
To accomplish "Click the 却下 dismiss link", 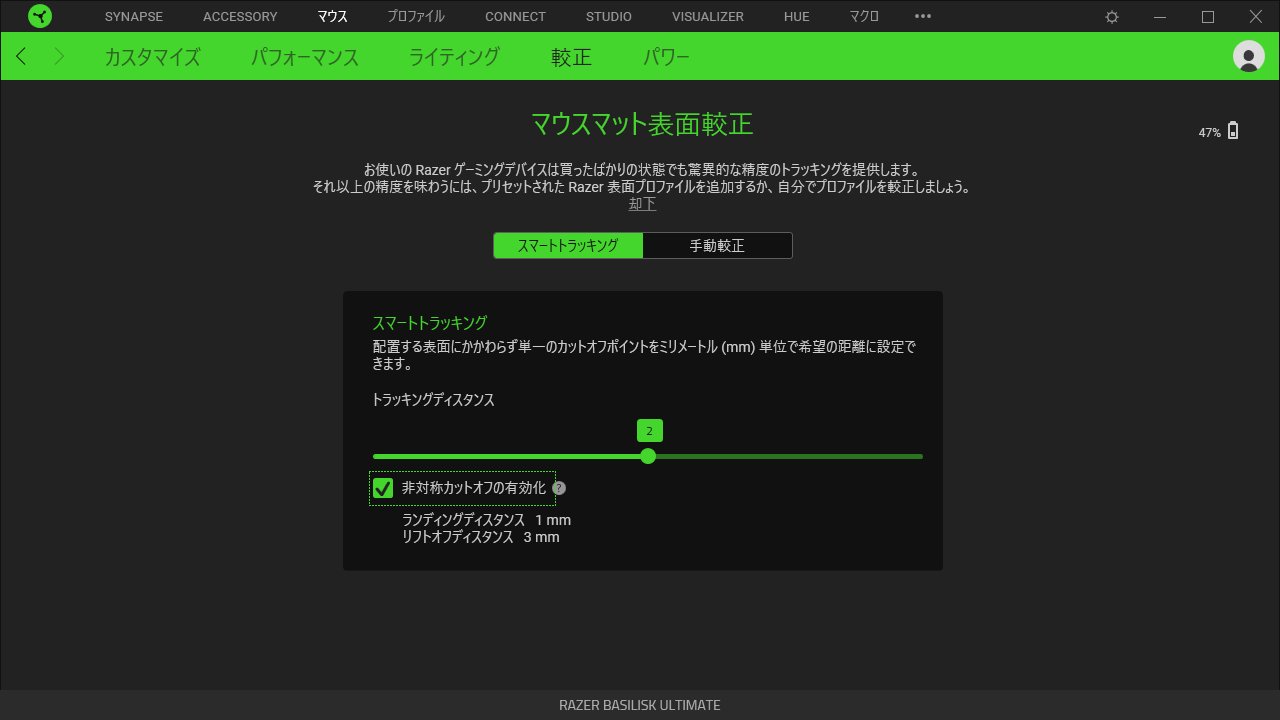I will (642, 204).
